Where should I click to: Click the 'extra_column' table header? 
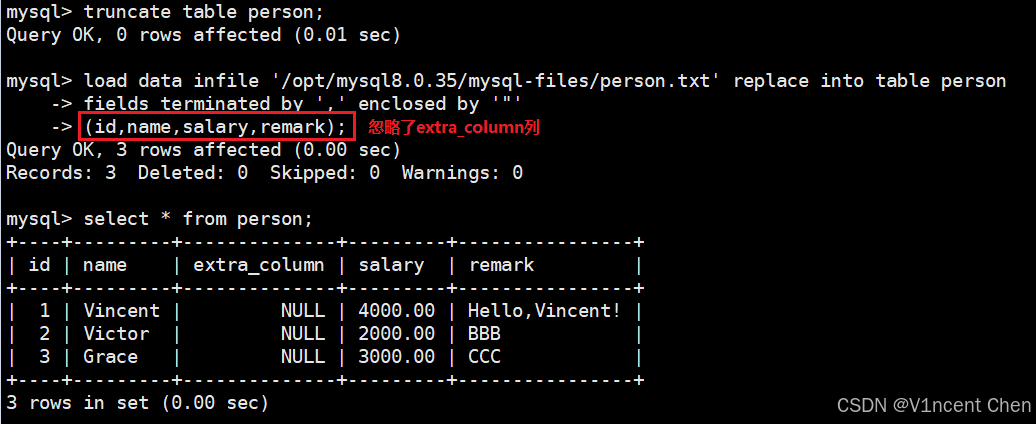click(258, 265)
